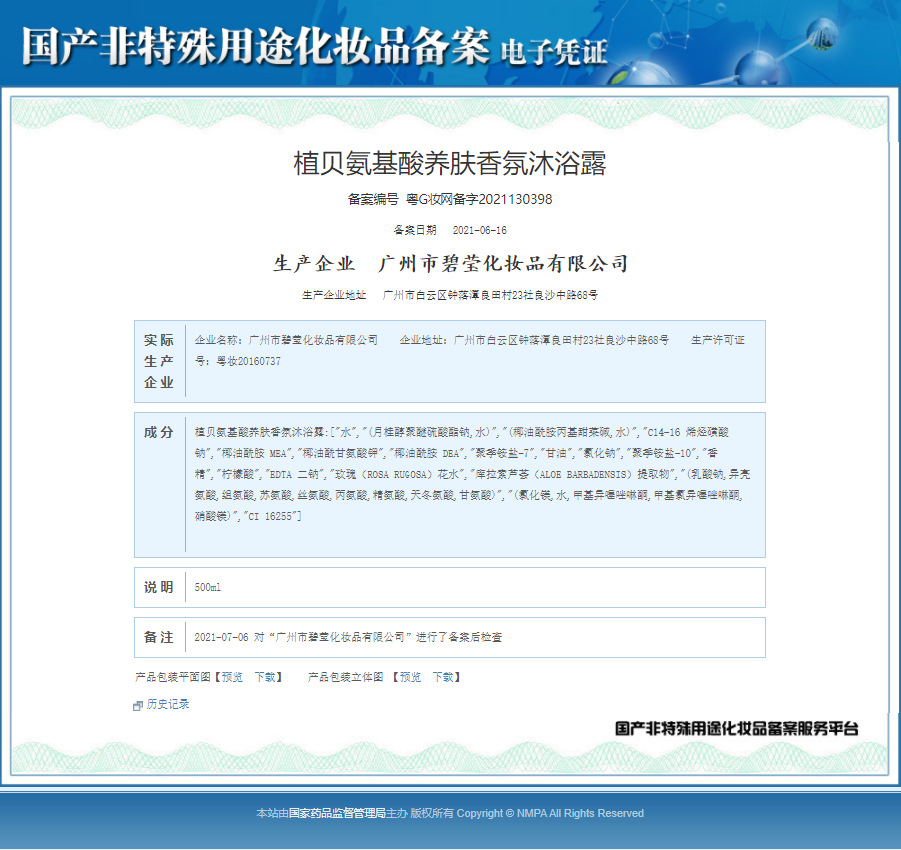Click the history record icon beside 历史记录
901x850 pixels.
click(x=137, y=705)
